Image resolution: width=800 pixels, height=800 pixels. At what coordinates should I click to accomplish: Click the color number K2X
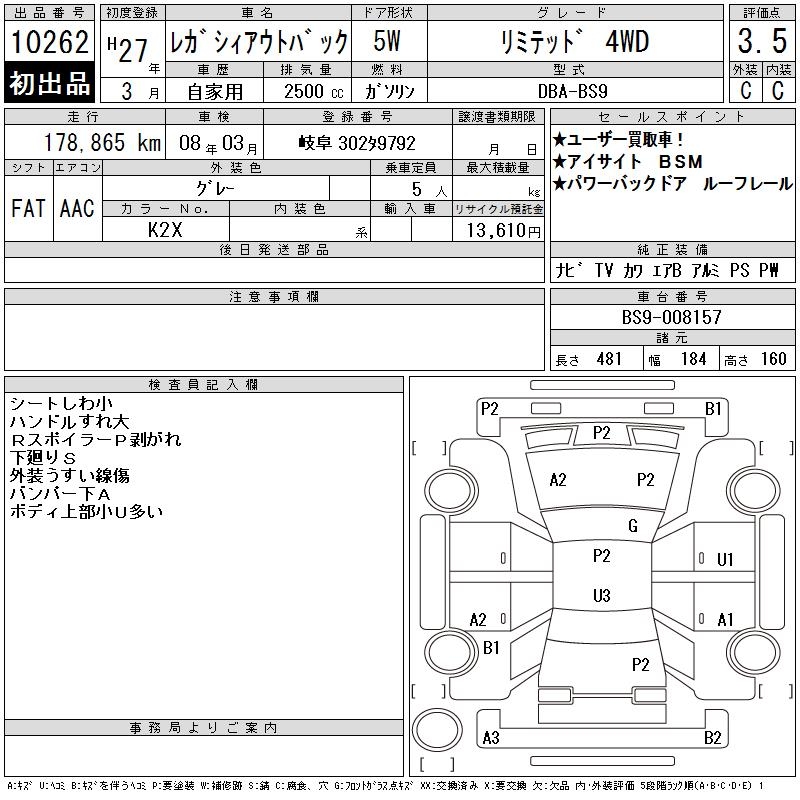(x=165, y=230)
